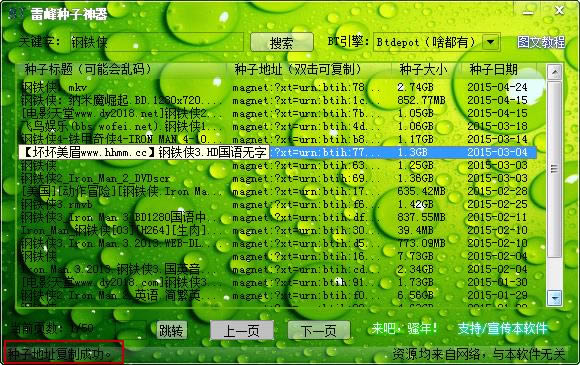This screenshot has width=580, height=365.
Task: Select the 飞鸟娱乐(bbs.wofei.net) row
Action: coord(276,126)
